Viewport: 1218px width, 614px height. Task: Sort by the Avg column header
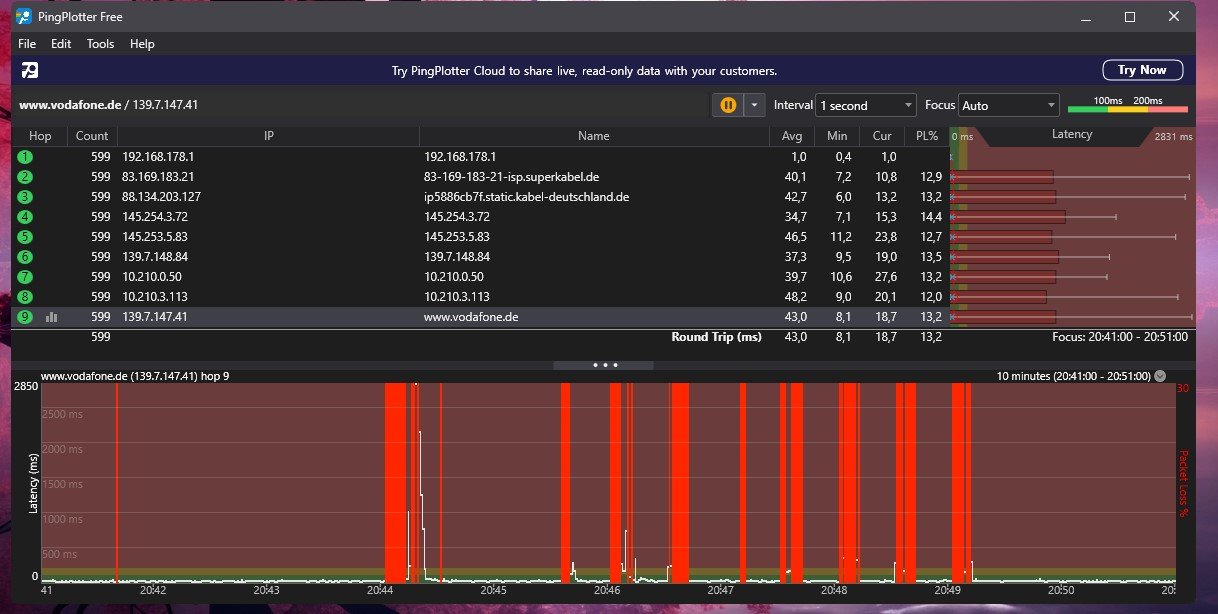coord(792,135)
